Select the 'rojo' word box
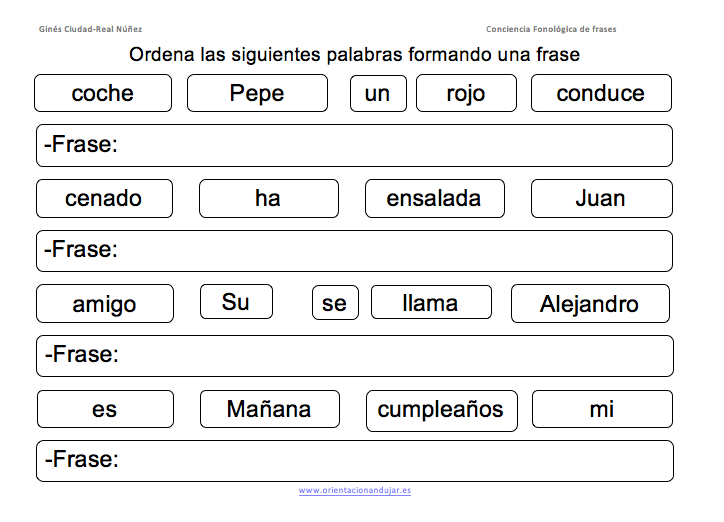The image size is (724, 522). pos(466,93)
